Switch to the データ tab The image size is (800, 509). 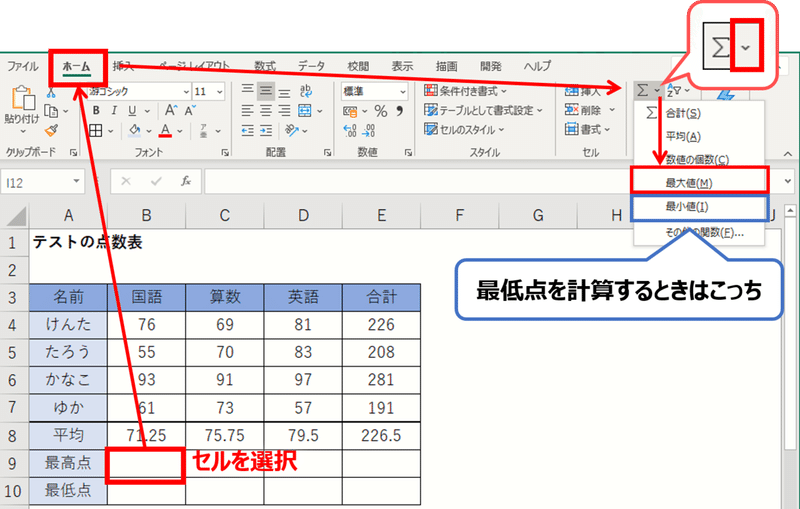coord(311,66)
